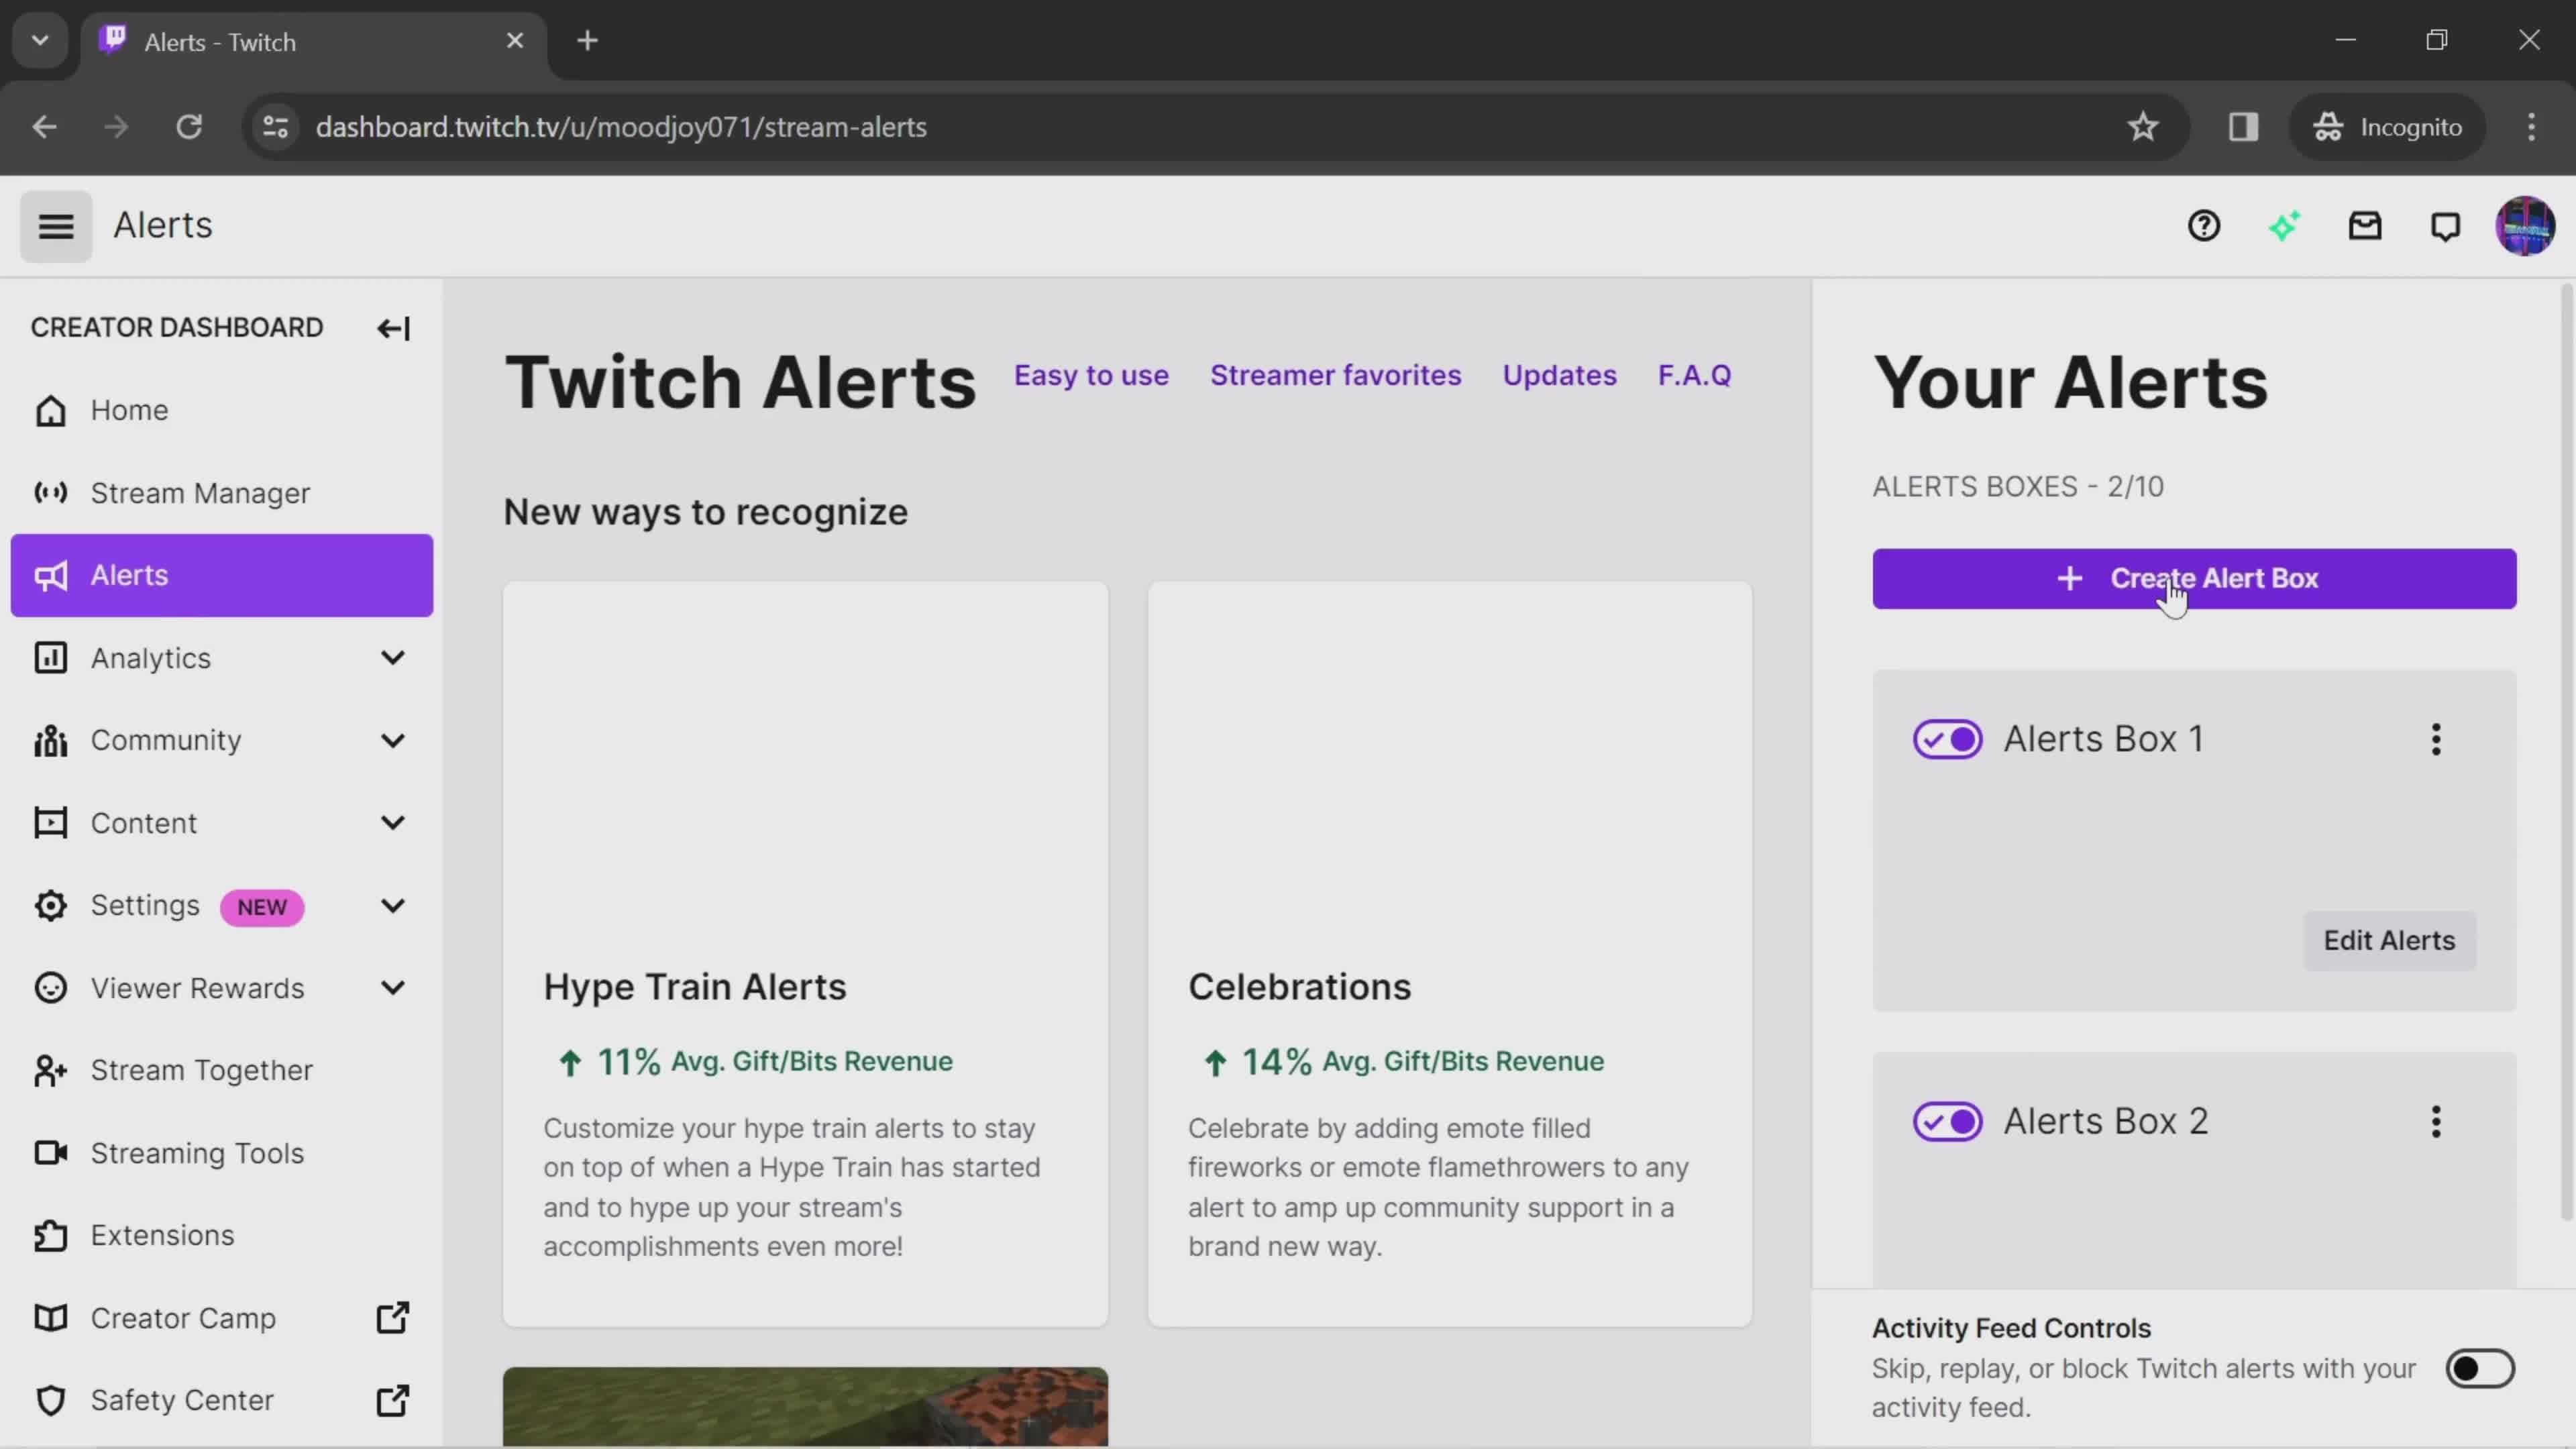Open Stream Manager label in sidebar
2576x1449 pixels.
coord(200,493)
